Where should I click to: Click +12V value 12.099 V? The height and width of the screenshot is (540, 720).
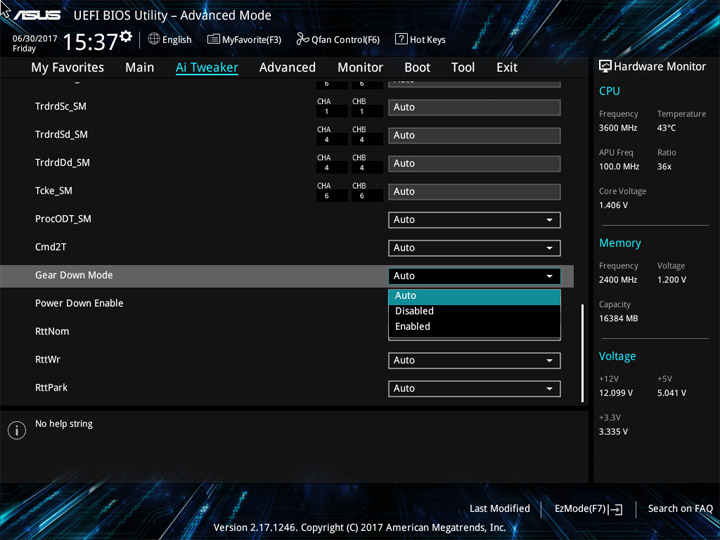point(616,393)
